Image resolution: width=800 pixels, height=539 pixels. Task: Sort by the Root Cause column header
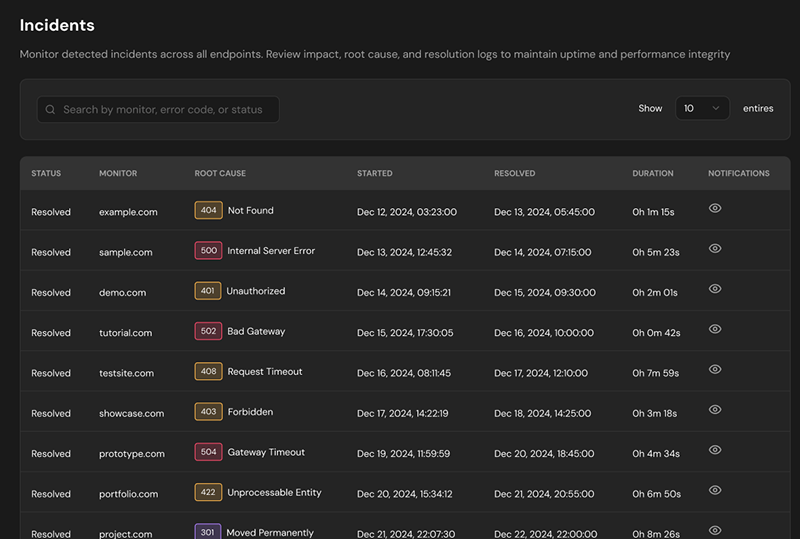[x=220, y=174]
